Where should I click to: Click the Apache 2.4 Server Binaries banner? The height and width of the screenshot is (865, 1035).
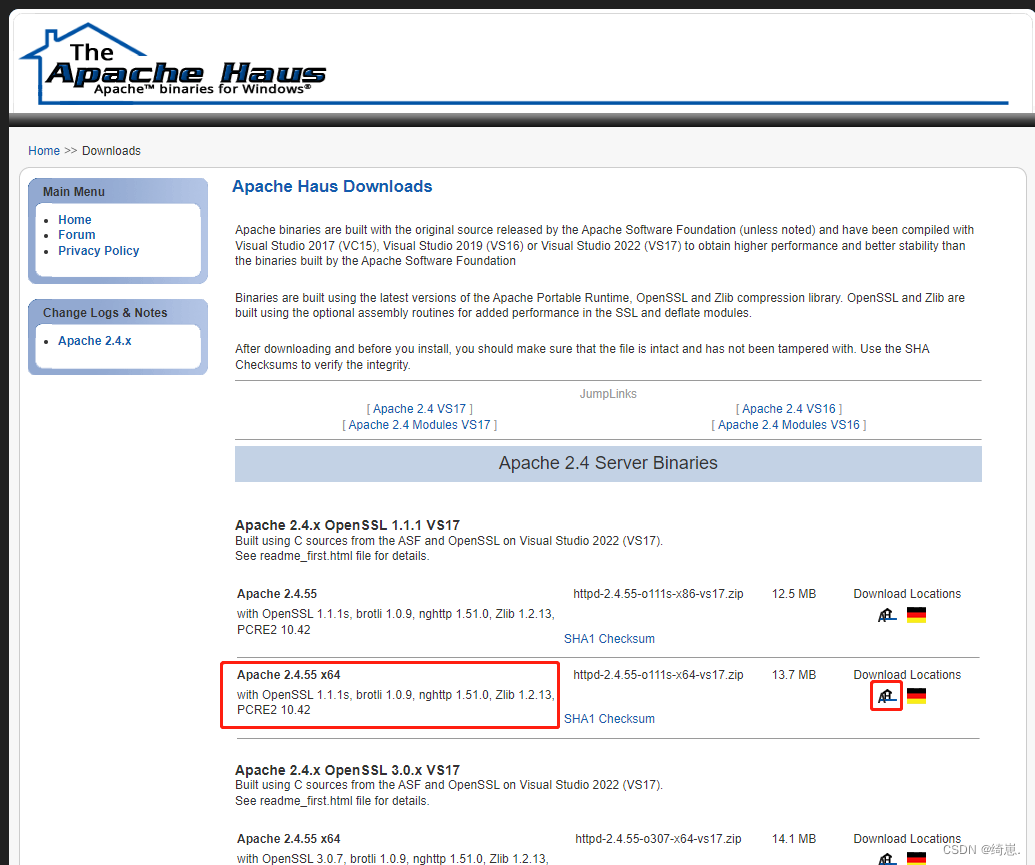[608, 464]
